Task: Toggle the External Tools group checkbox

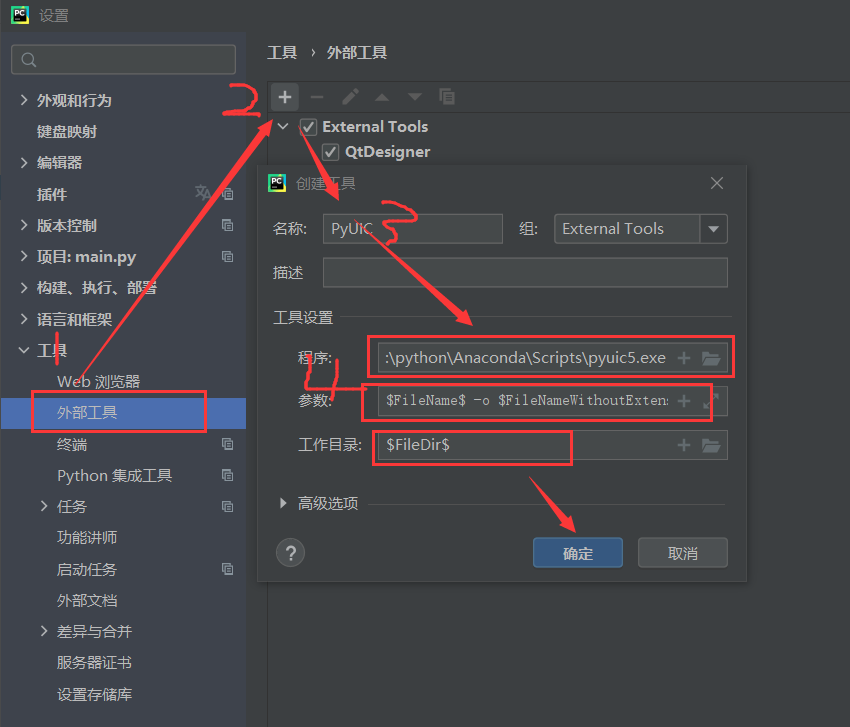Action: click(308, 127)
